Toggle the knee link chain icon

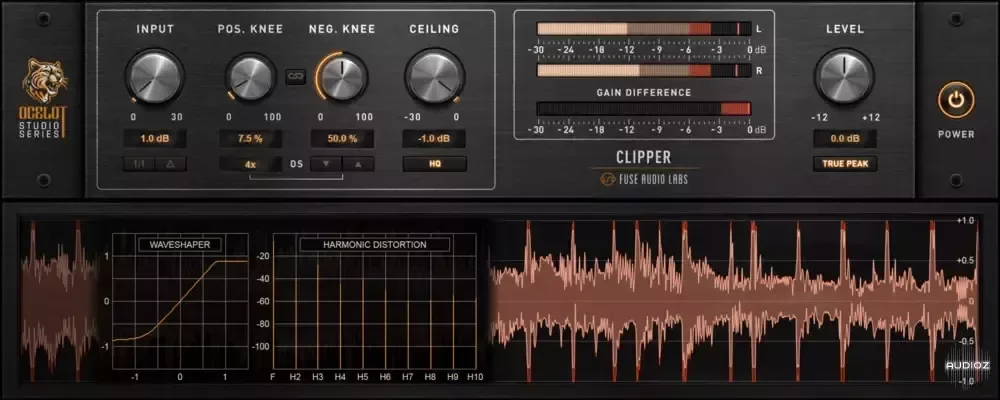[294, 77]
